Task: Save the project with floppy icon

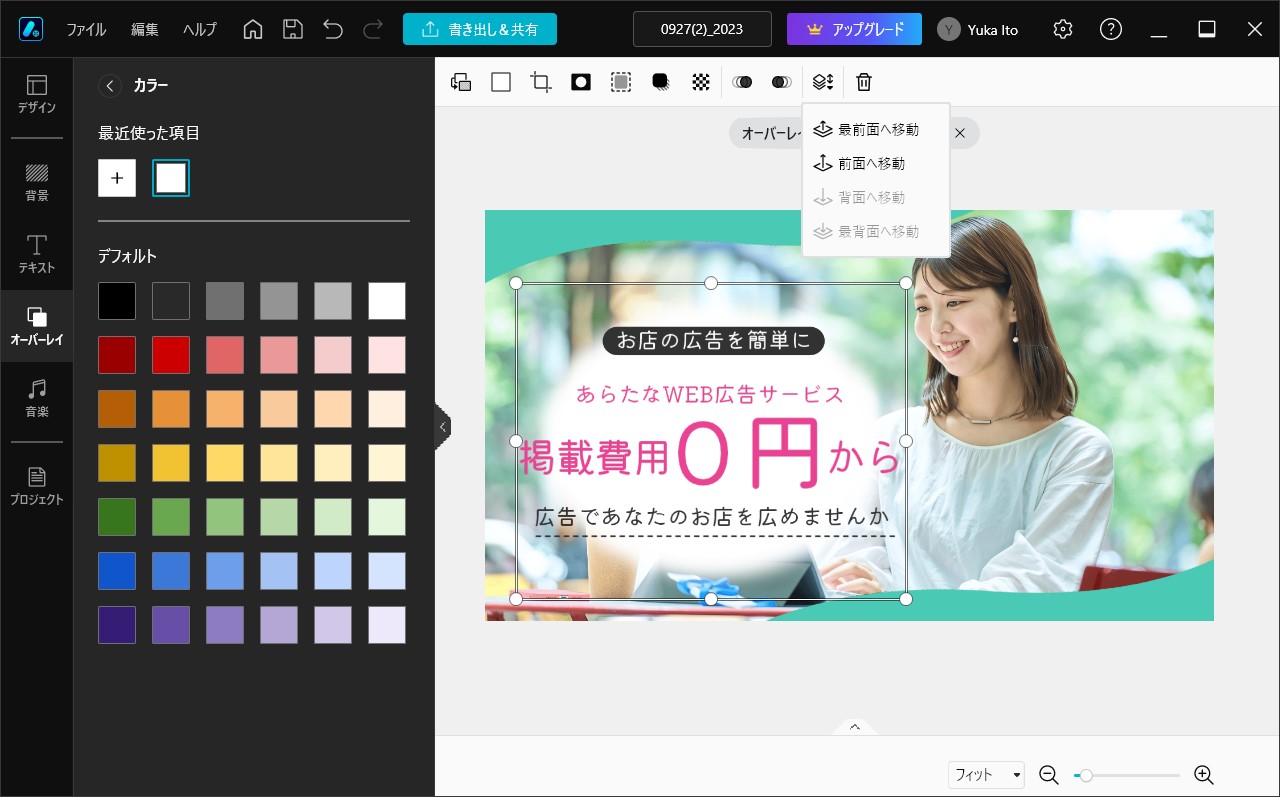Action: [293, 29]
